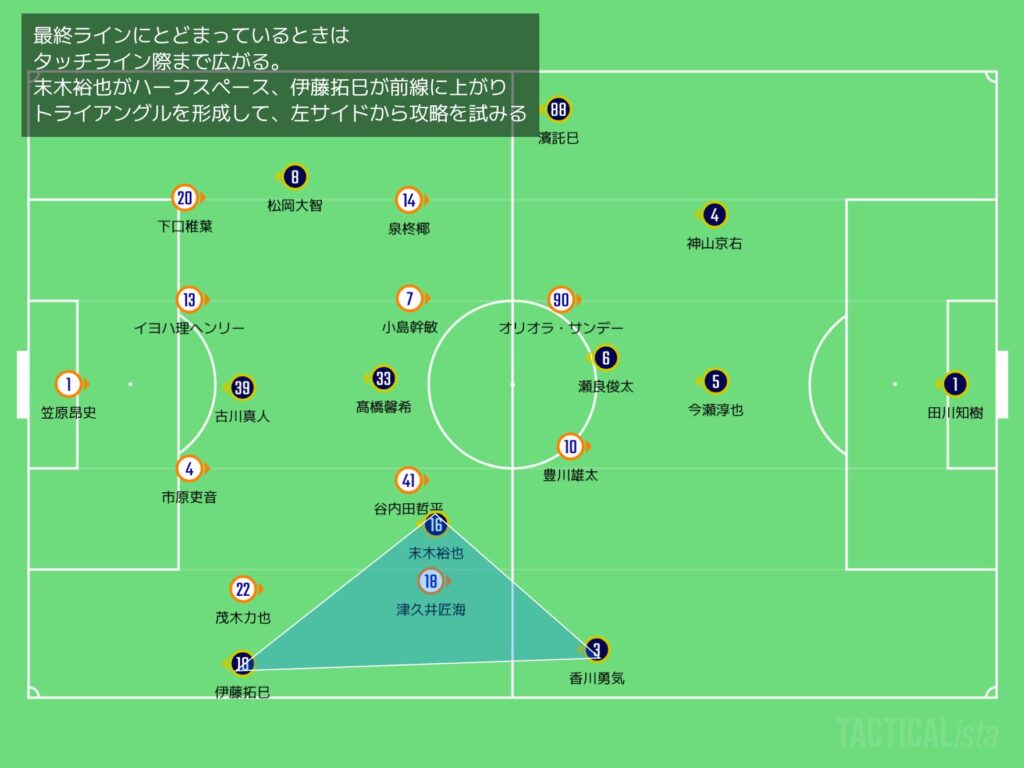Select navy marker 39 古川真人

click(242, 388)
